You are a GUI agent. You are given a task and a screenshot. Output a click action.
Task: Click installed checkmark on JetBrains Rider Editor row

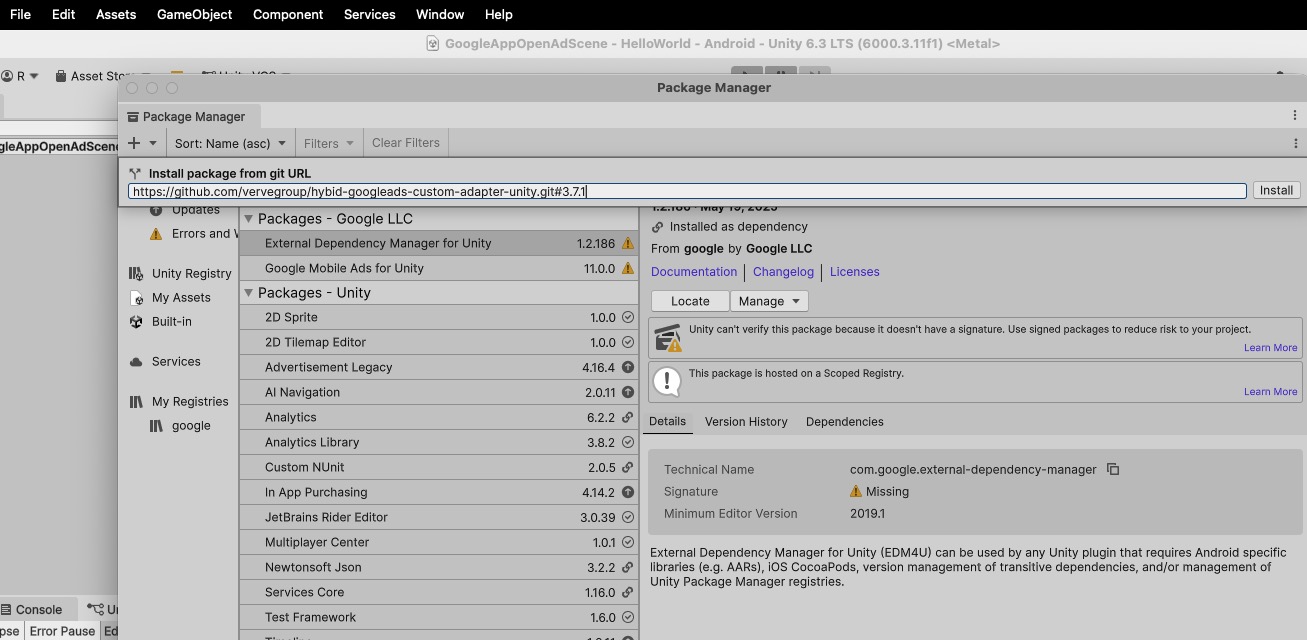click(x=628, y=517)
